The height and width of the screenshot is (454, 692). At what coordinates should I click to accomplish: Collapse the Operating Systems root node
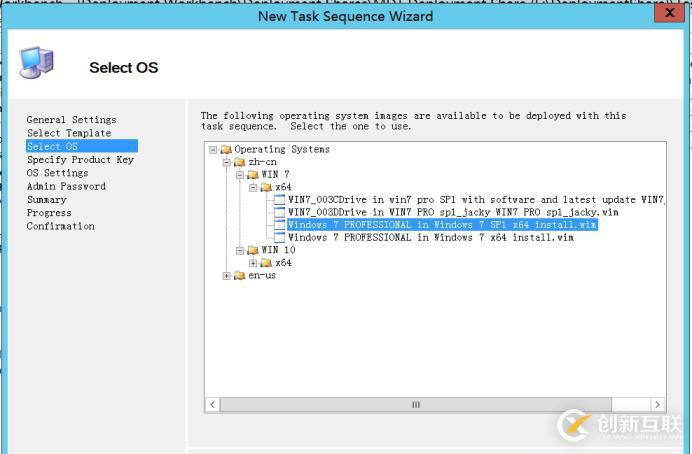pyautogui.click(x=213, y=150)
